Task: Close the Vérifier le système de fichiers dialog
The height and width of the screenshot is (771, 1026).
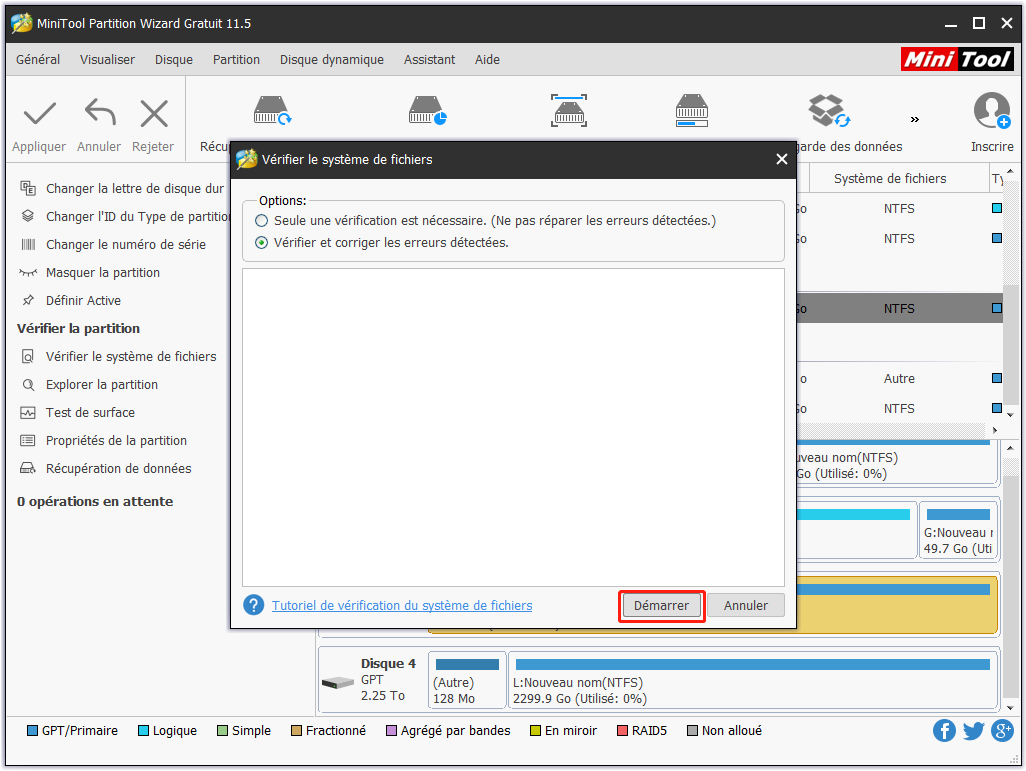Action: tap(781, 160)
